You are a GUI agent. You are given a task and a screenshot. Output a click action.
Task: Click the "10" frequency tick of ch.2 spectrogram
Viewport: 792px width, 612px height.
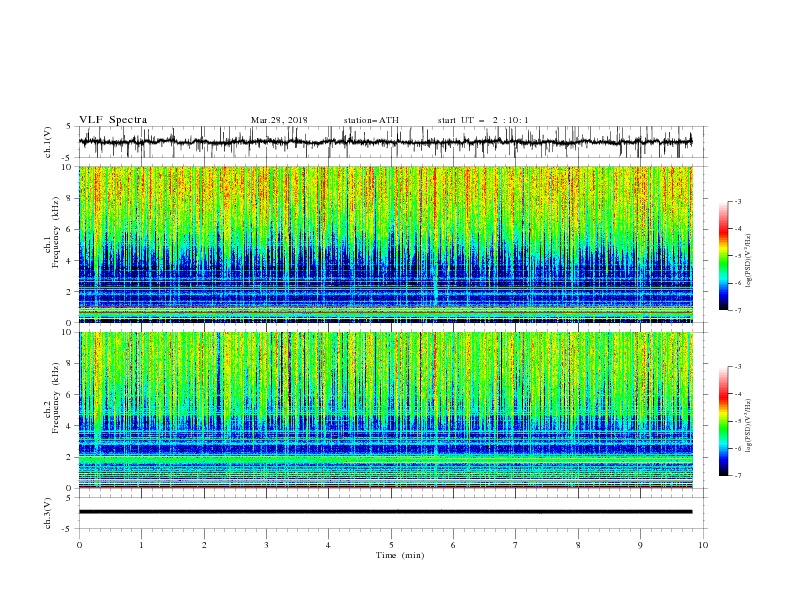point(68,332)
